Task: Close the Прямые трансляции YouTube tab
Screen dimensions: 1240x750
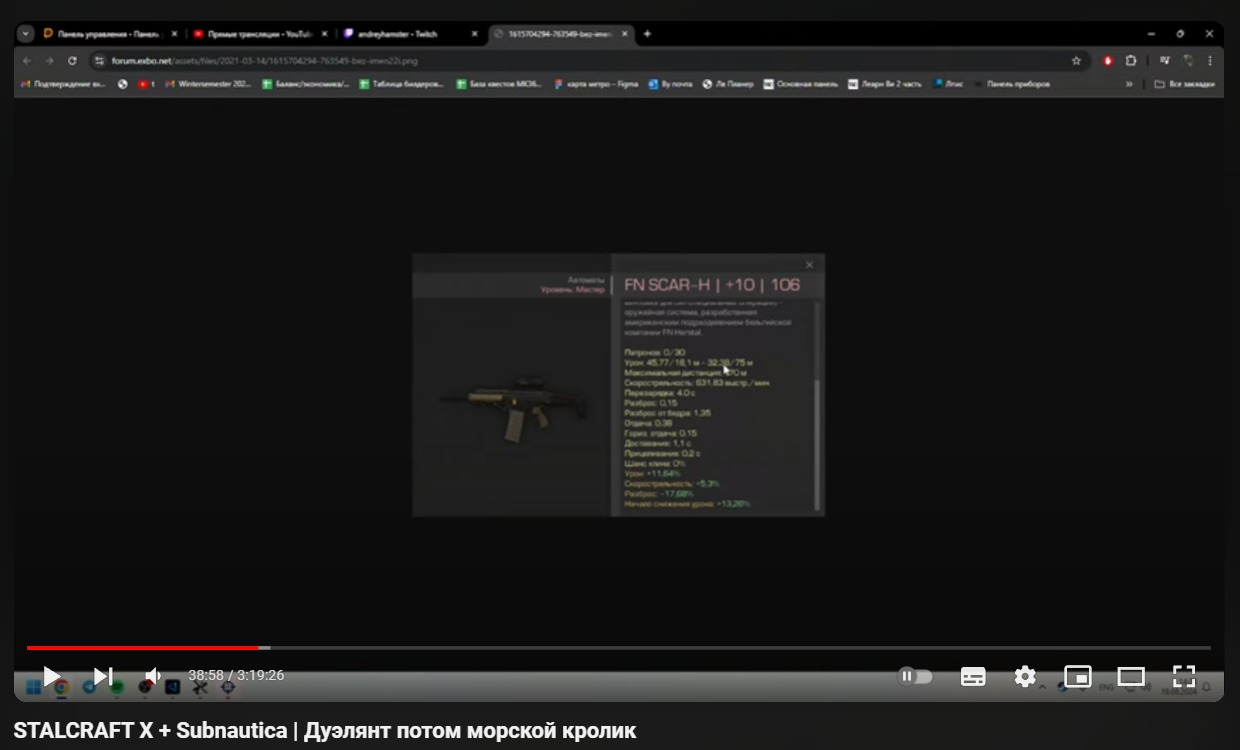Action: (x=324, y=34)
